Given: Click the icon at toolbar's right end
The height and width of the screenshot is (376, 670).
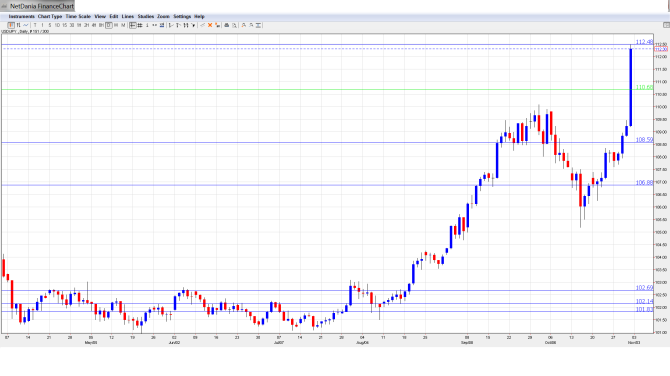Looking at the screenshot, I should pyautogui.click(x=666, y=25).
